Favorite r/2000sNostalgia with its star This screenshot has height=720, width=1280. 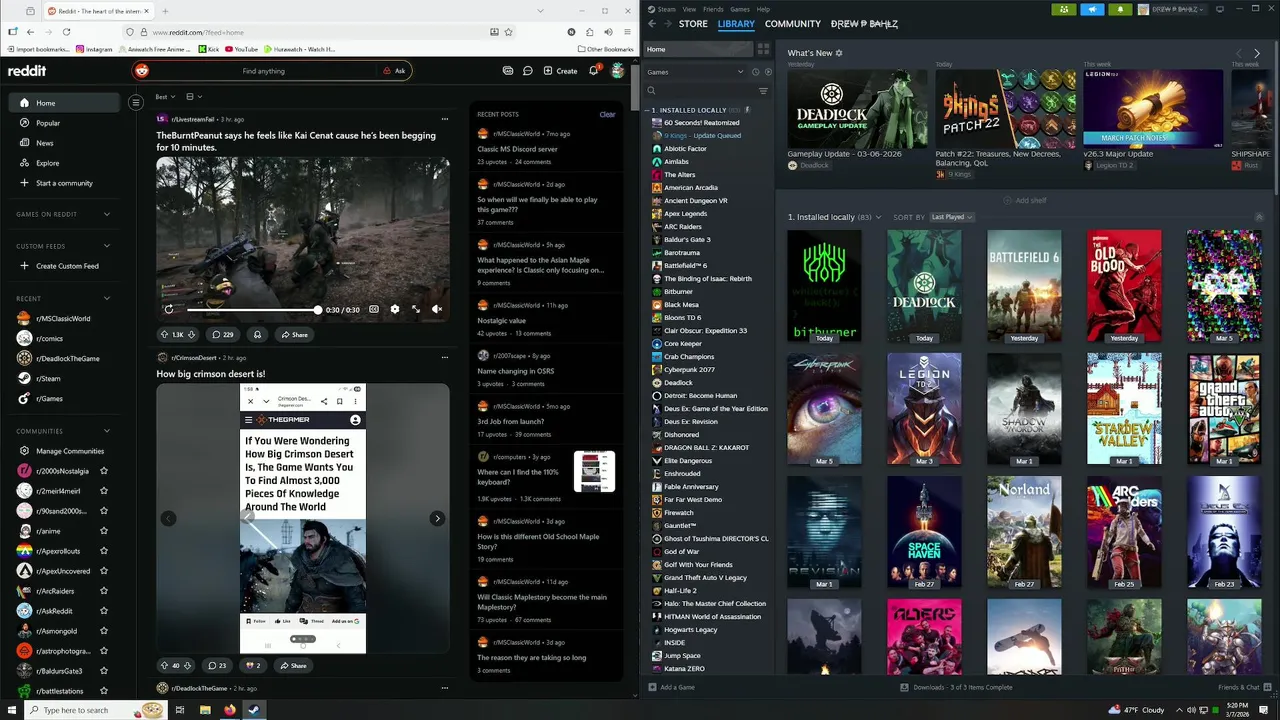[104, 471]
